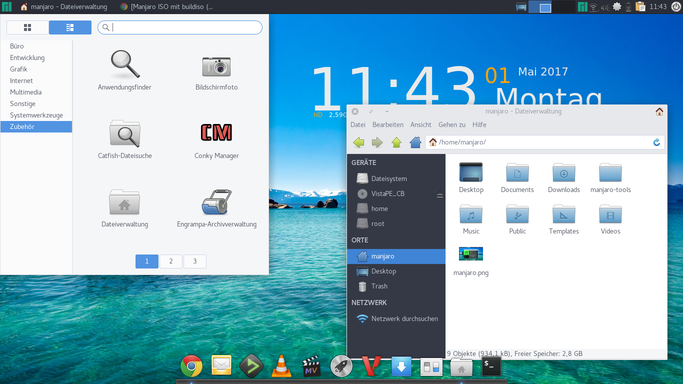
Task: Open VLC media player from dock
Action: point(281,366)
